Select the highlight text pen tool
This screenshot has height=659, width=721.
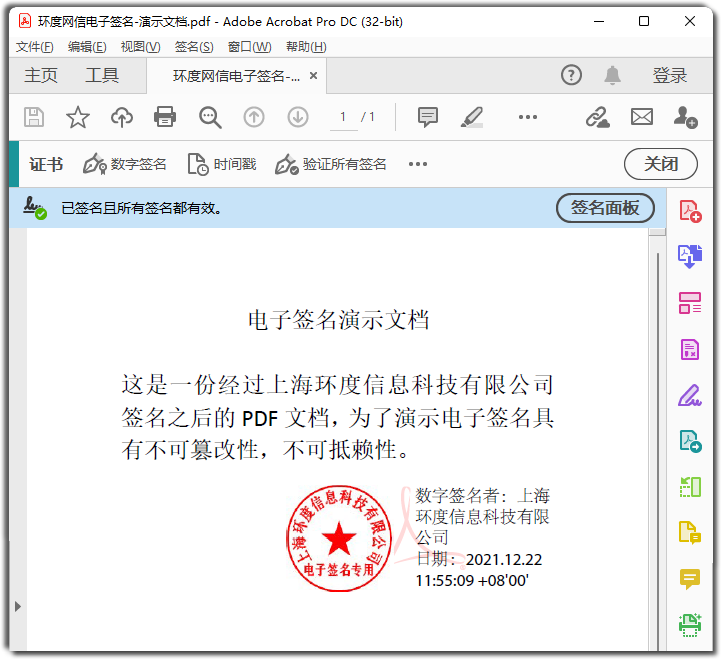(x=472, y=117)
